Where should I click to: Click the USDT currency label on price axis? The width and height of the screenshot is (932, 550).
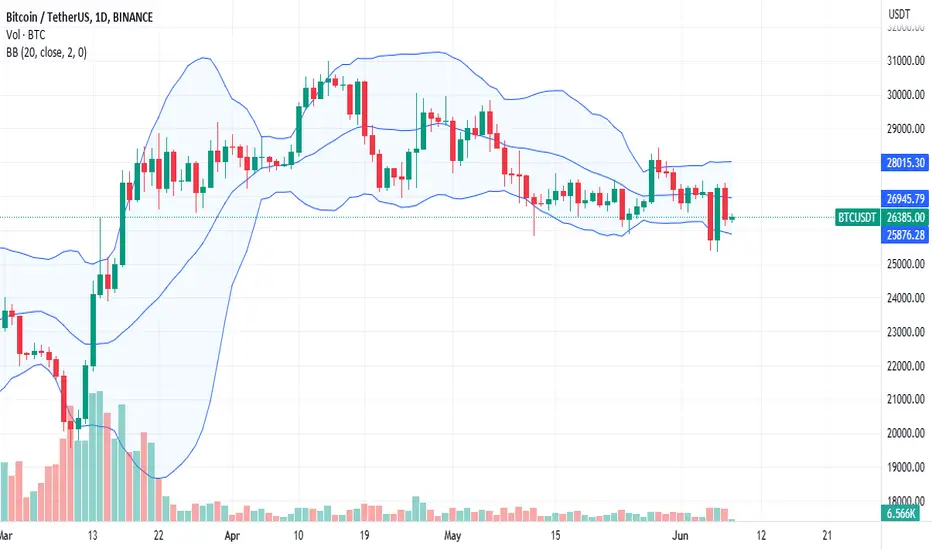(899, 14)
